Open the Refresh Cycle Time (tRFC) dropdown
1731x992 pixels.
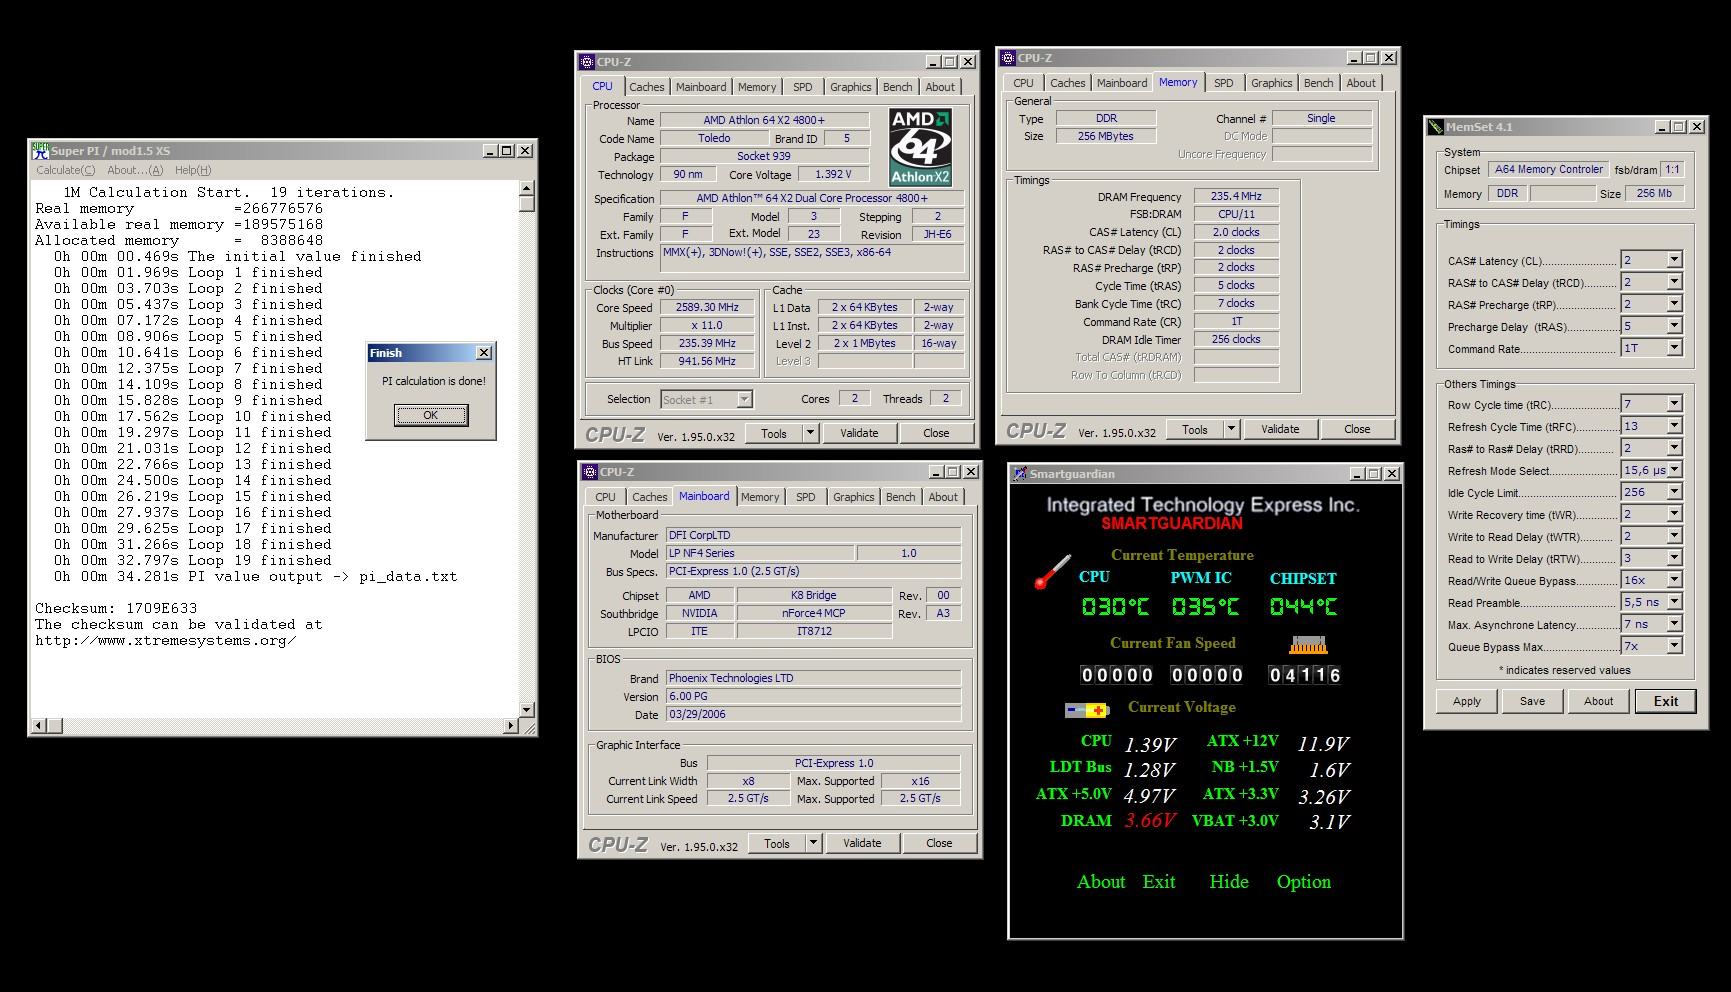tap(1673, 426)
